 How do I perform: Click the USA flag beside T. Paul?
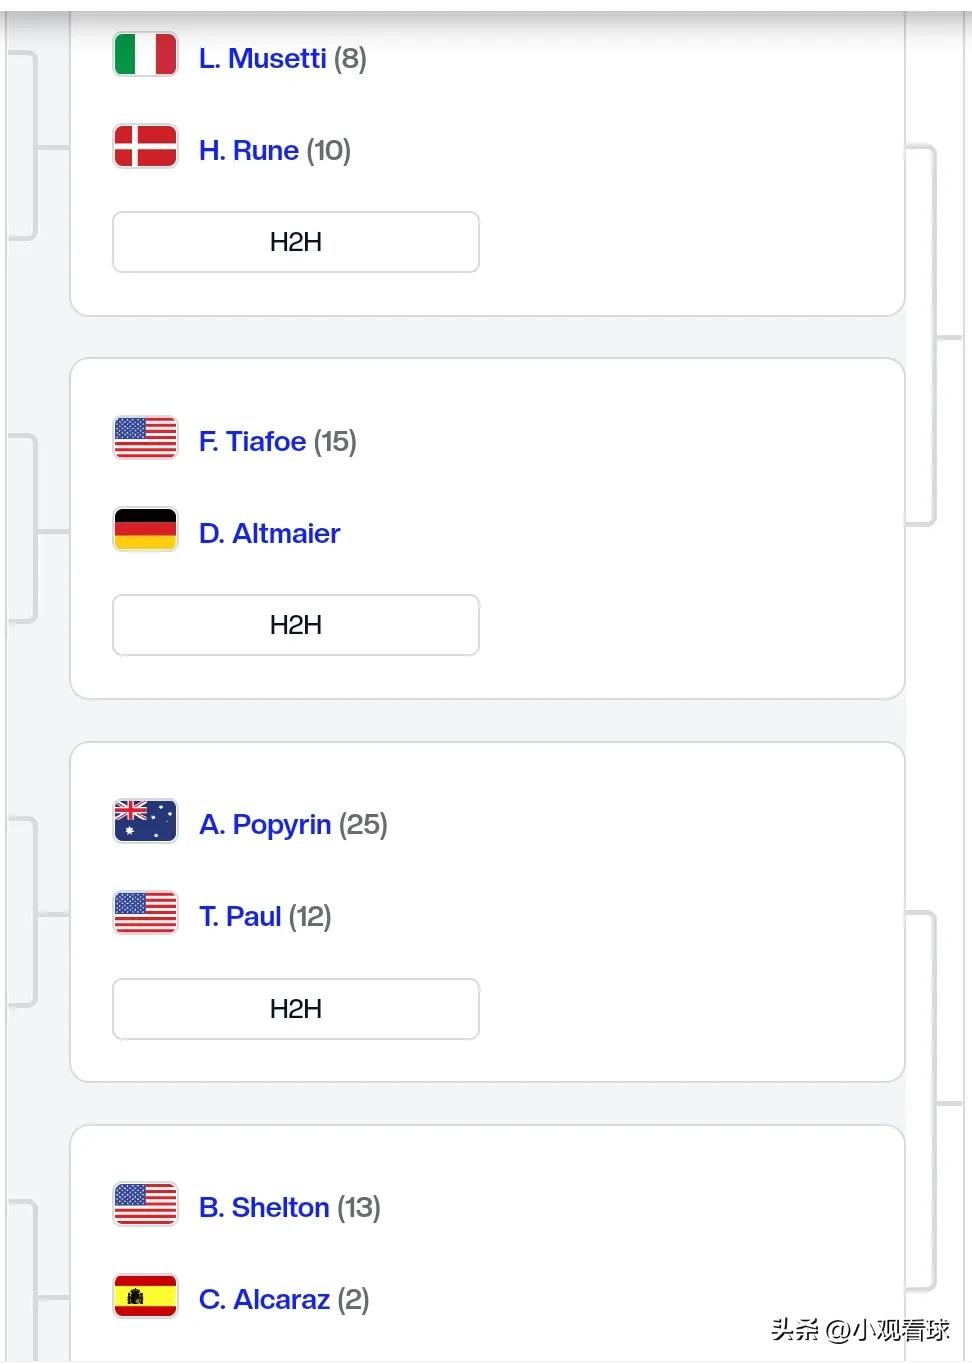[146, 913]
